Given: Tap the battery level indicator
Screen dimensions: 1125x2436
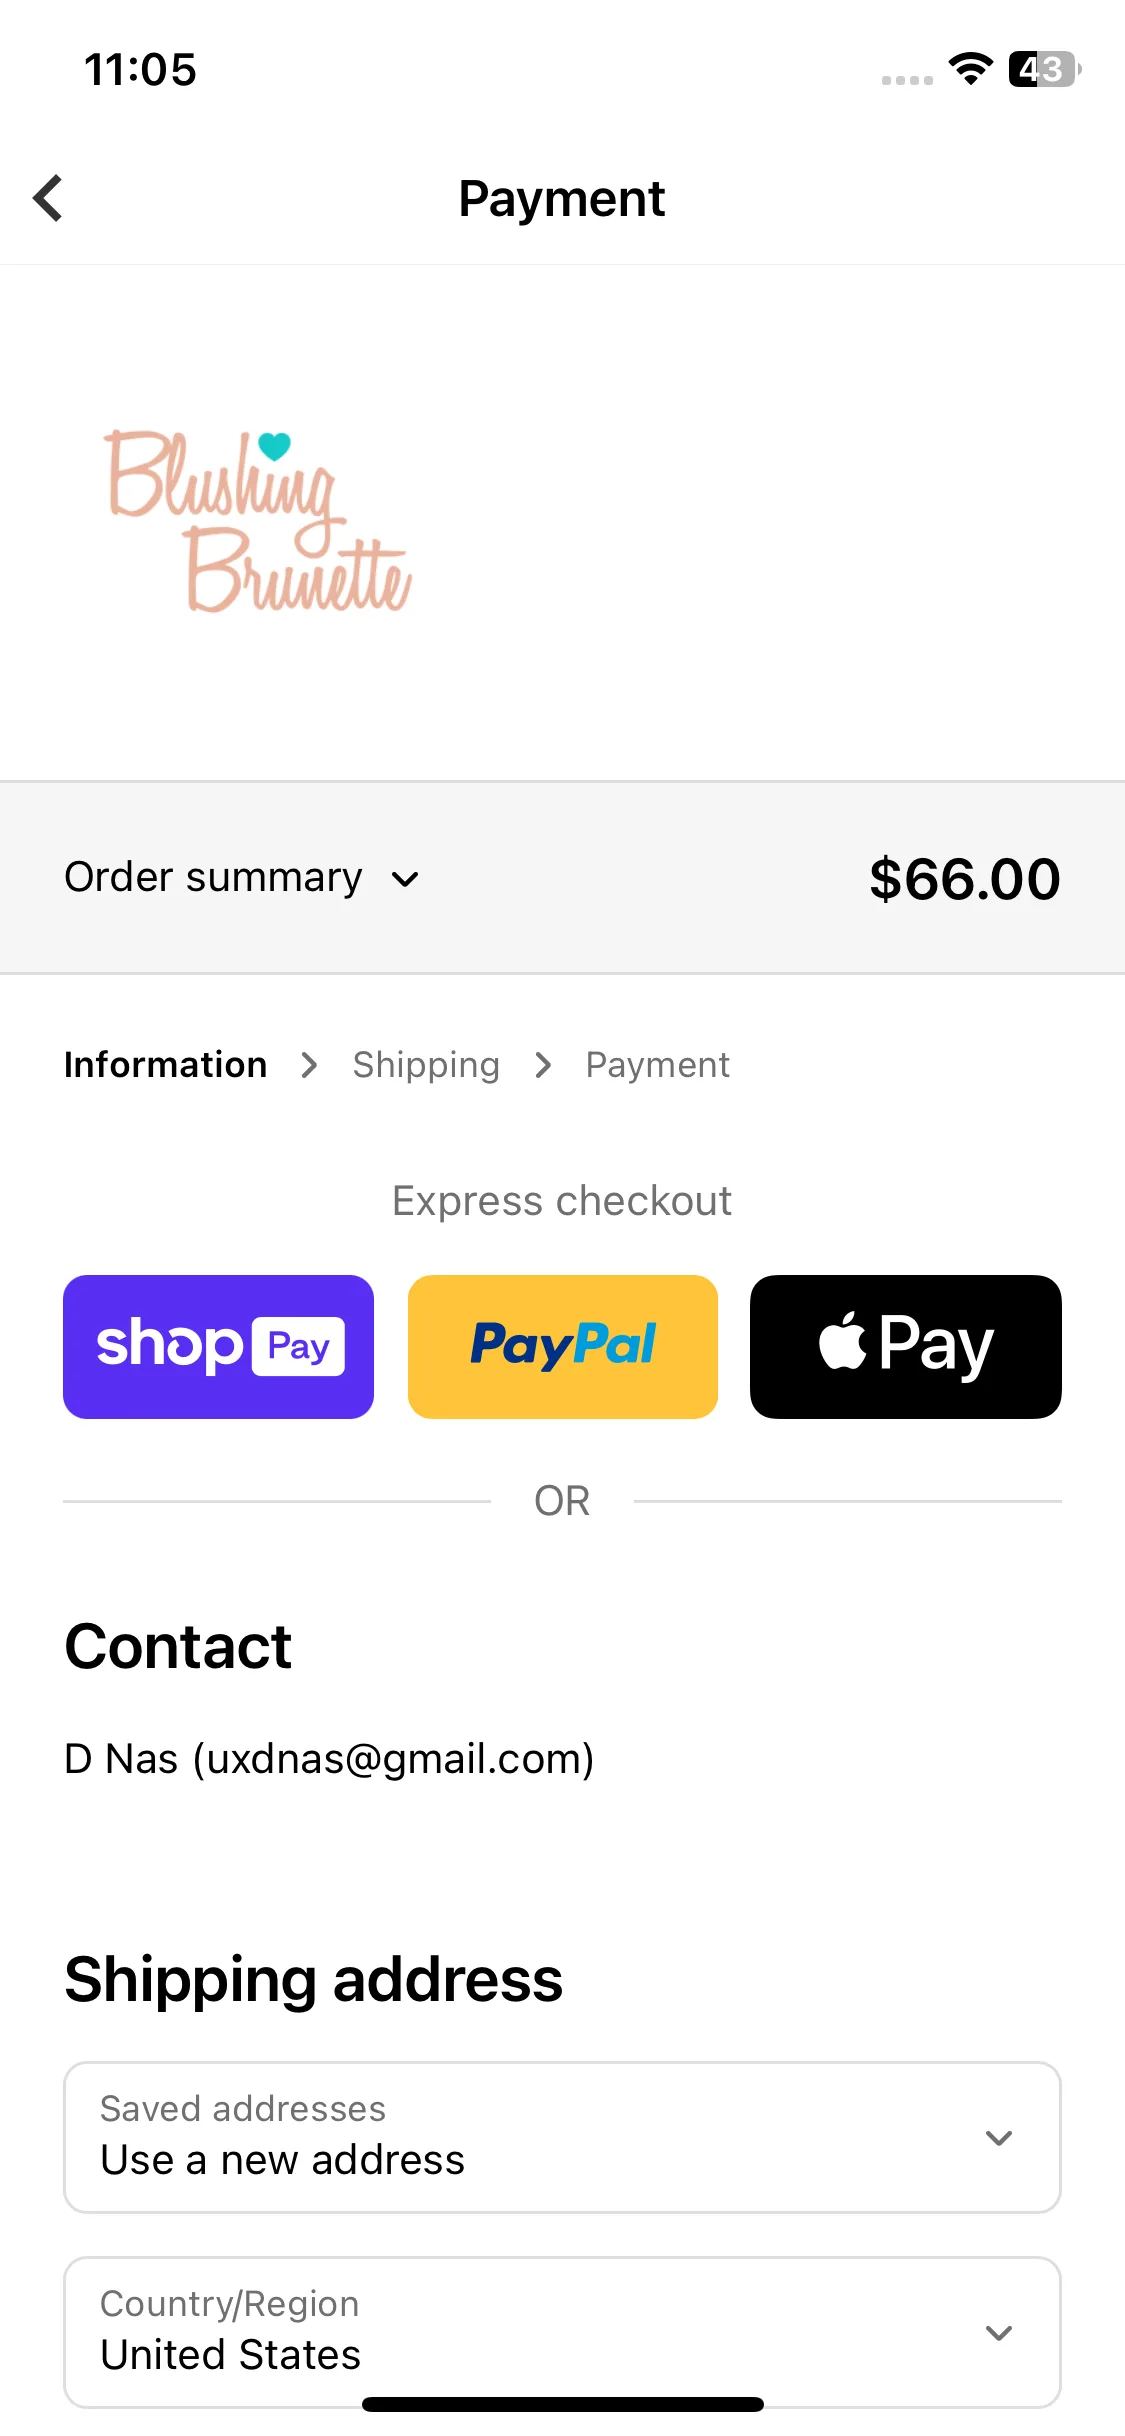Looking at the screenshot, I should [1044, 69].
